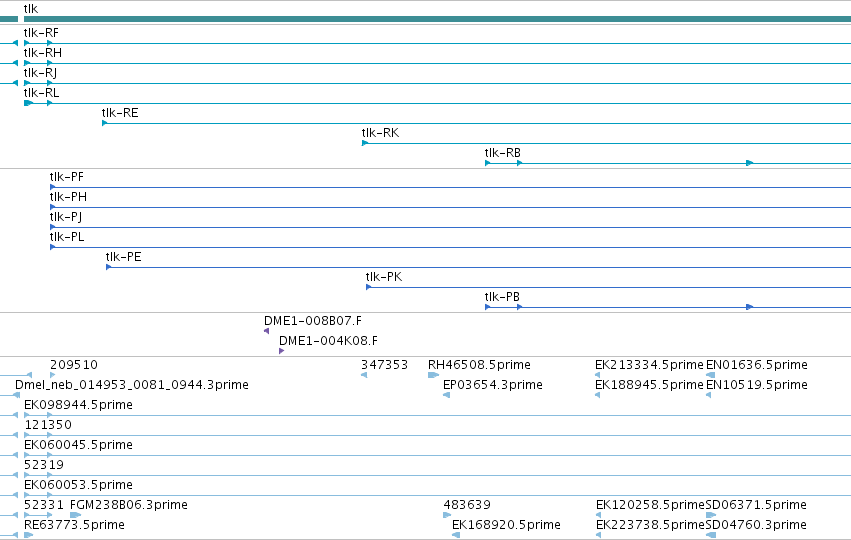Image resolution: width=851 pixels, height=540 pixels.
Task: Select the EK120258.5prime EST label
Action: click(650, 505)
